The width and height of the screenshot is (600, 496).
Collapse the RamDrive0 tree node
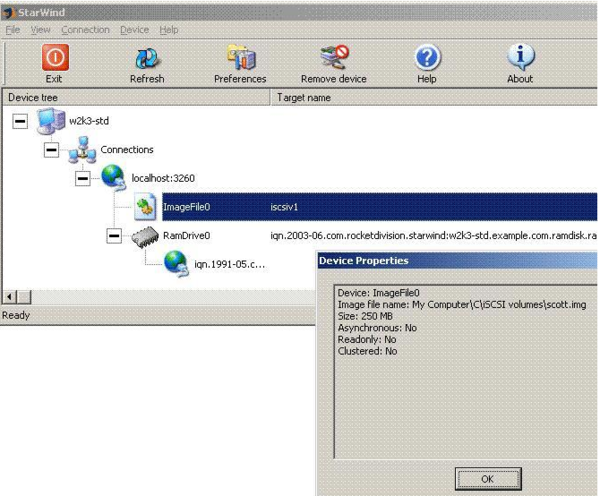[114, 236]
